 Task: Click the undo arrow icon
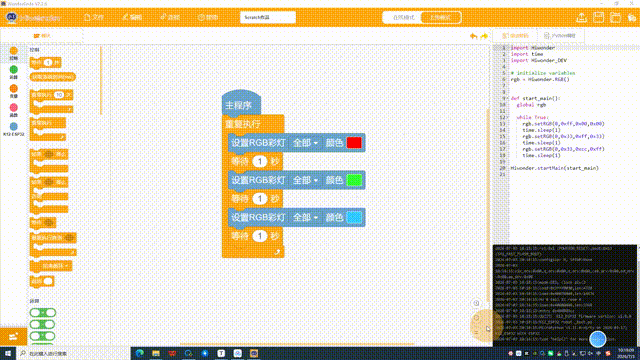(473, 36)
